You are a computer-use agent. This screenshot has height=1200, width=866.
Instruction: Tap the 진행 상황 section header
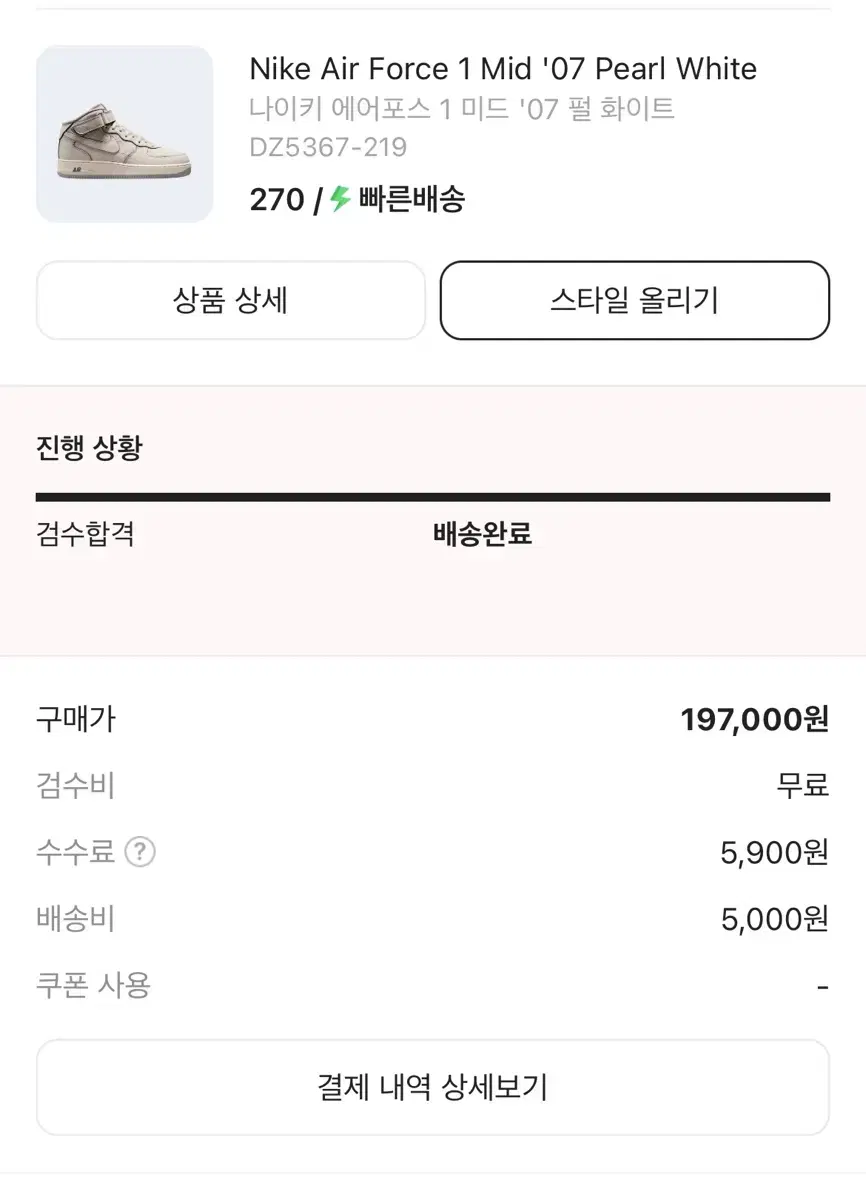(89, 448)
